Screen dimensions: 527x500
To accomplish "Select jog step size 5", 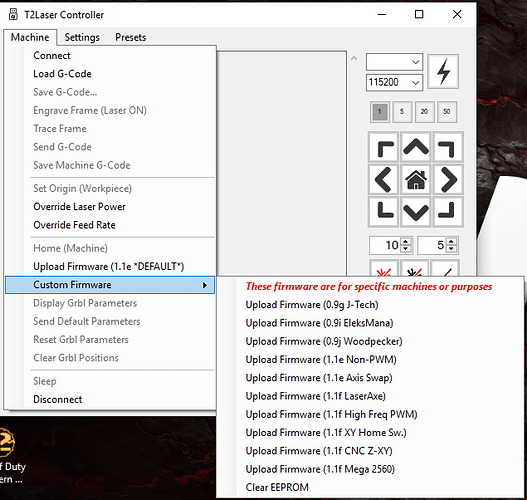I will tap(402, 112).
